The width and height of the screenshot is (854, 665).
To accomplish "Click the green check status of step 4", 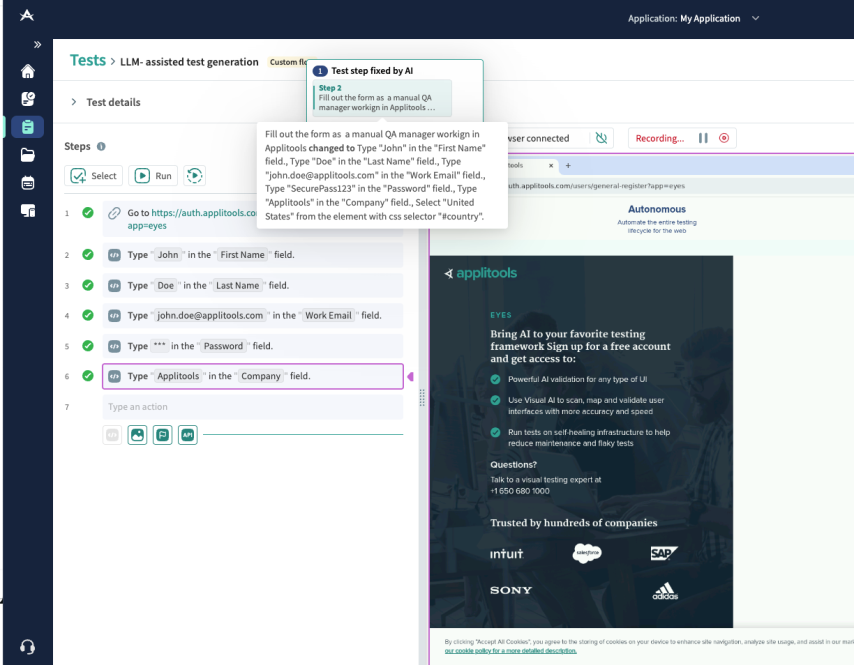I will (x=88, y=315).
